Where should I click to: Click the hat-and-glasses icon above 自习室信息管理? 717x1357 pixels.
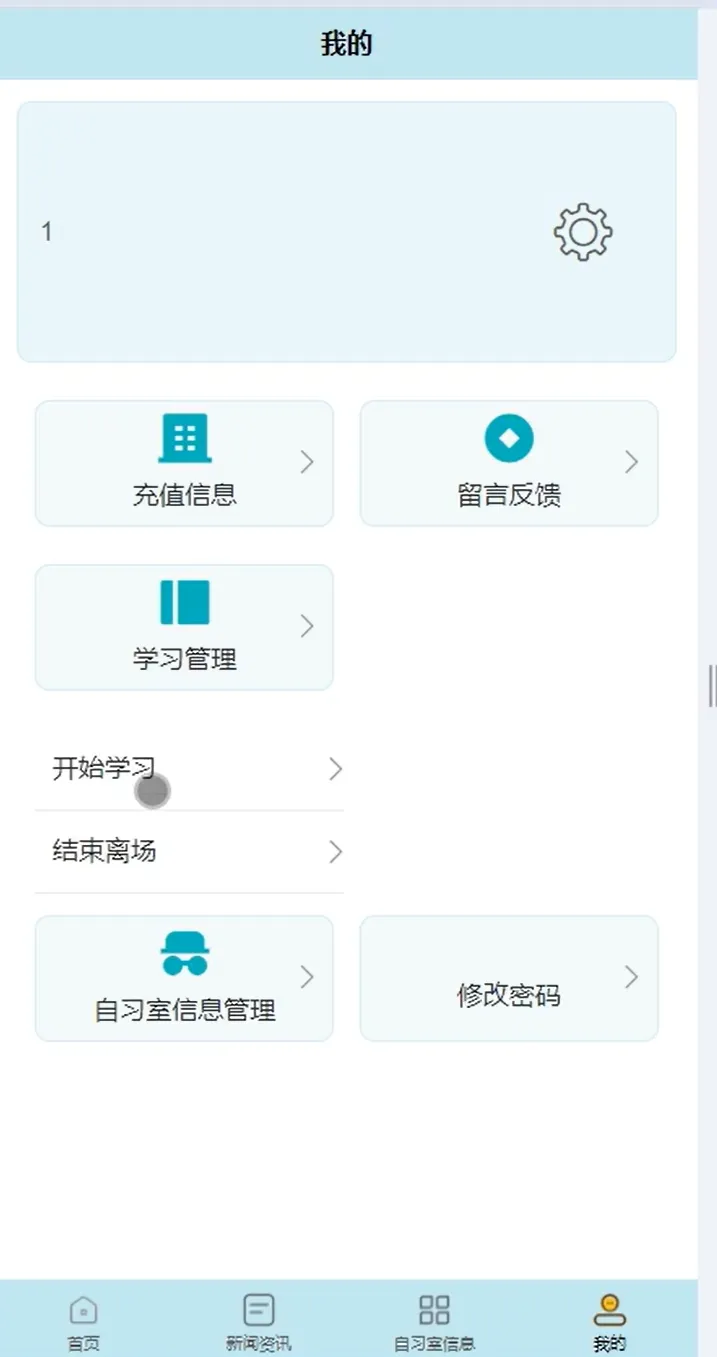185,954
